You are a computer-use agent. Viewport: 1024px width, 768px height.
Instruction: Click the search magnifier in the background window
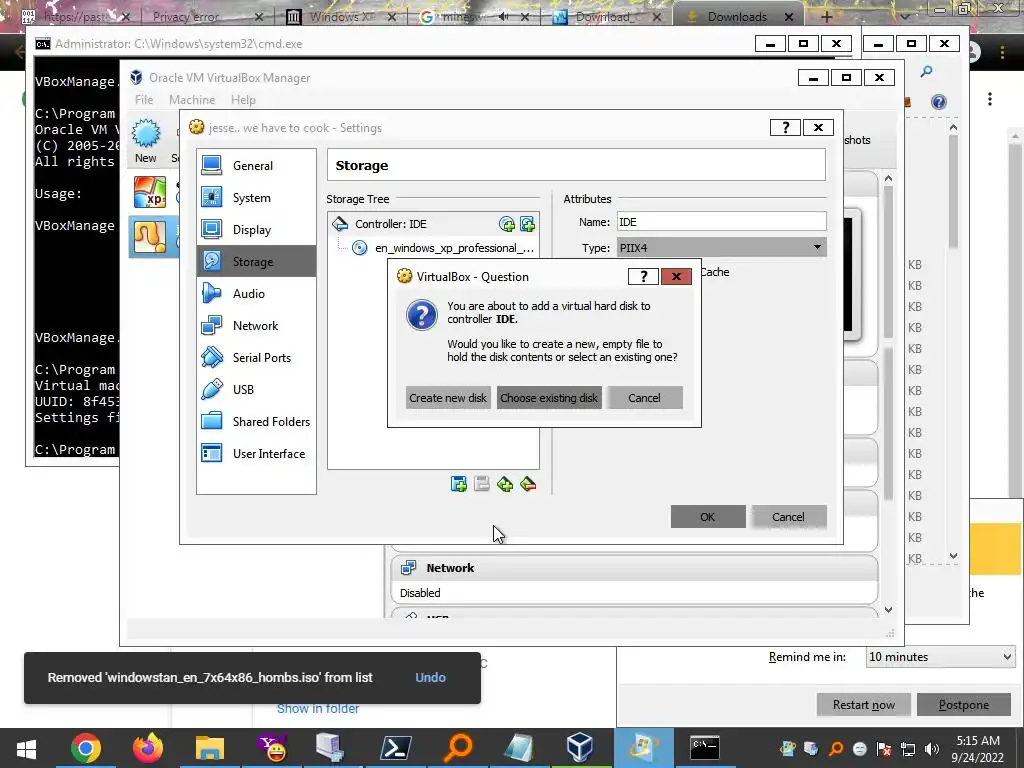tap(926, 71)
